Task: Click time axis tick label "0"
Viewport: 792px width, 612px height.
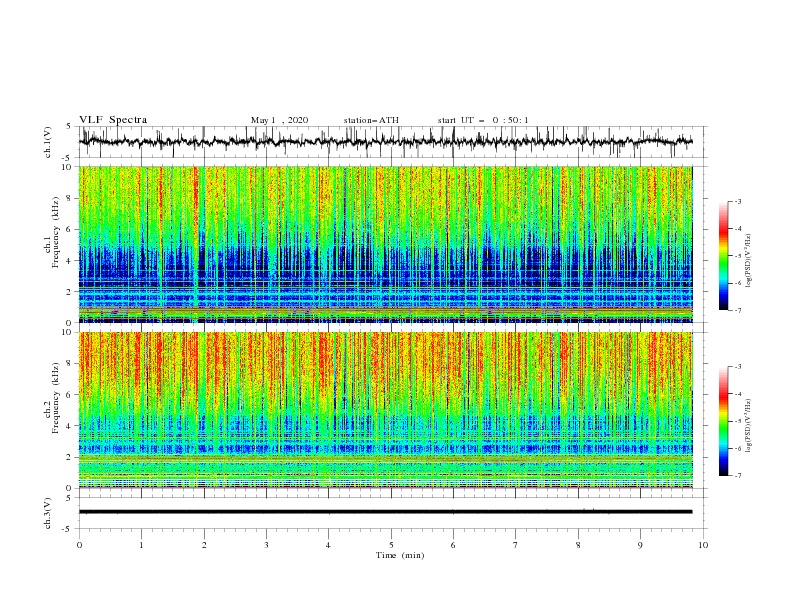Action: 79,545
